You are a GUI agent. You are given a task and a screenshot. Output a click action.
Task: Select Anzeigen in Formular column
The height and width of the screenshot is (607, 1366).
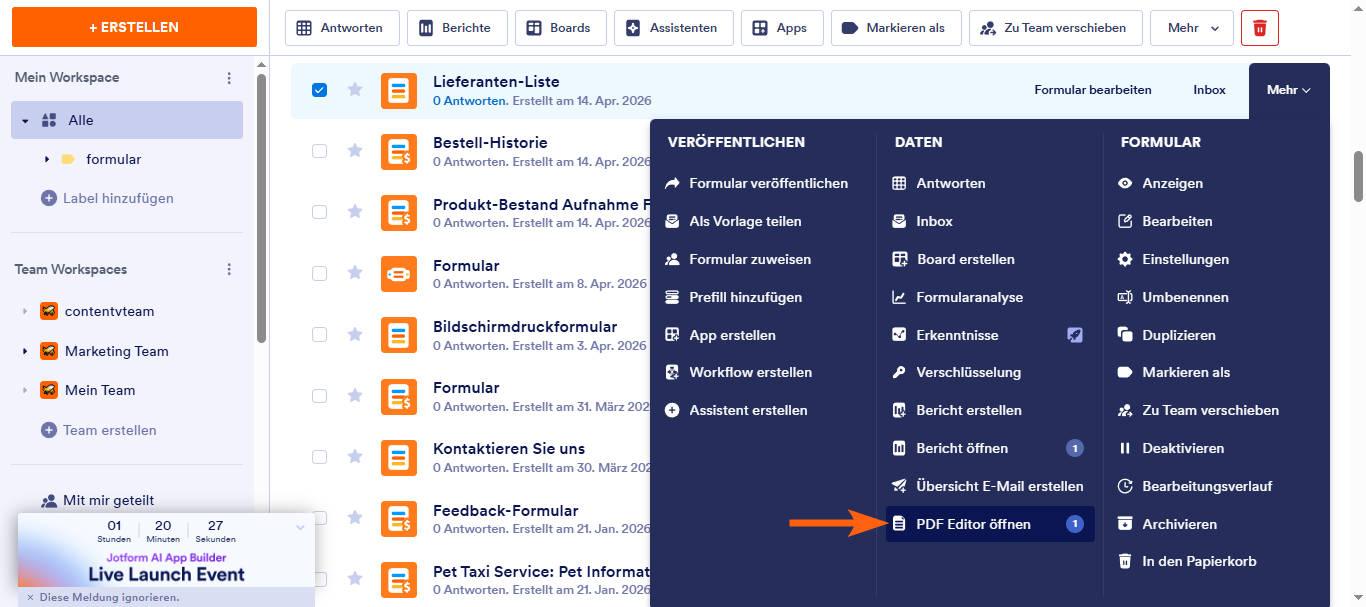point(1161,183)
